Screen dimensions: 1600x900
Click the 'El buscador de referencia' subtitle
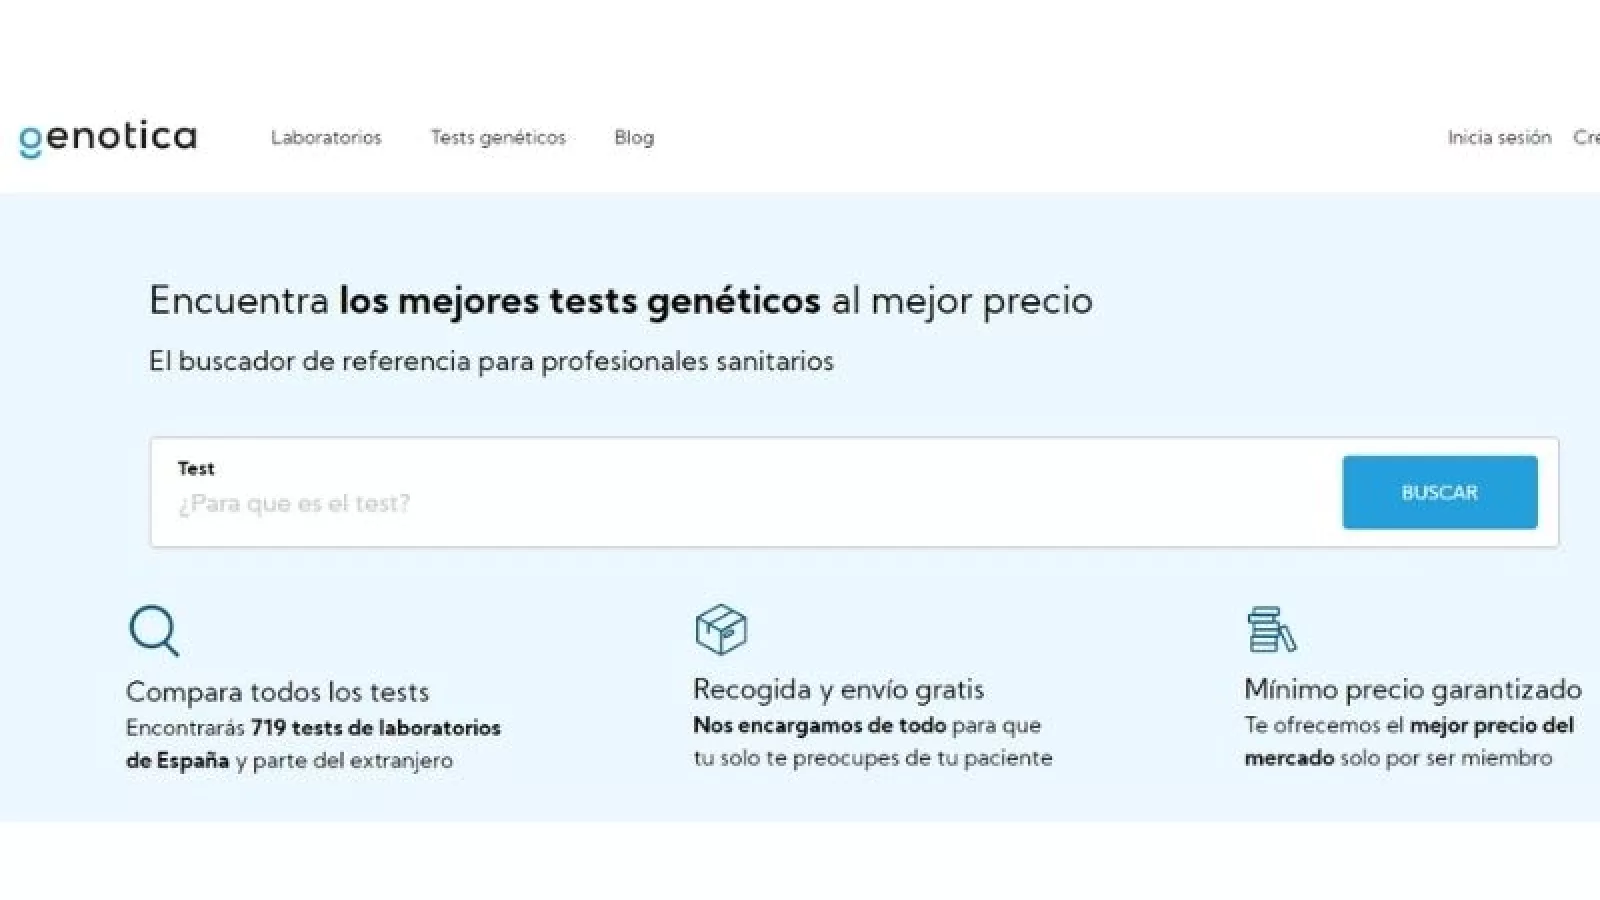491,361
